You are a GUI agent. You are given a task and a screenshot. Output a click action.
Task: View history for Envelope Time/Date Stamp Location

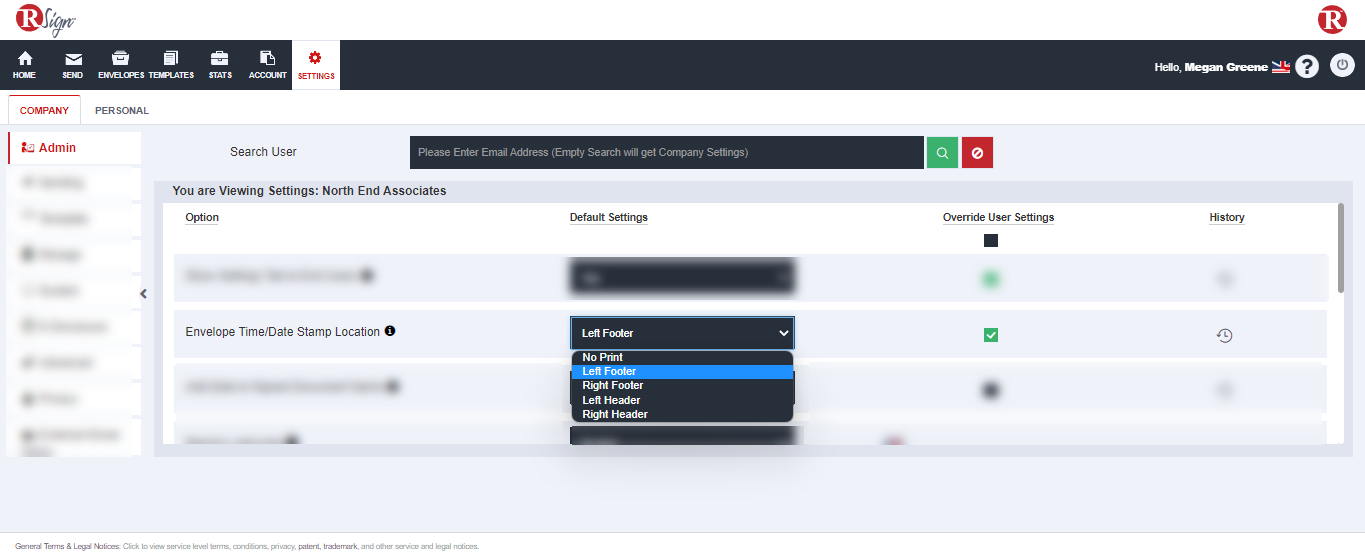point(1224,336)
